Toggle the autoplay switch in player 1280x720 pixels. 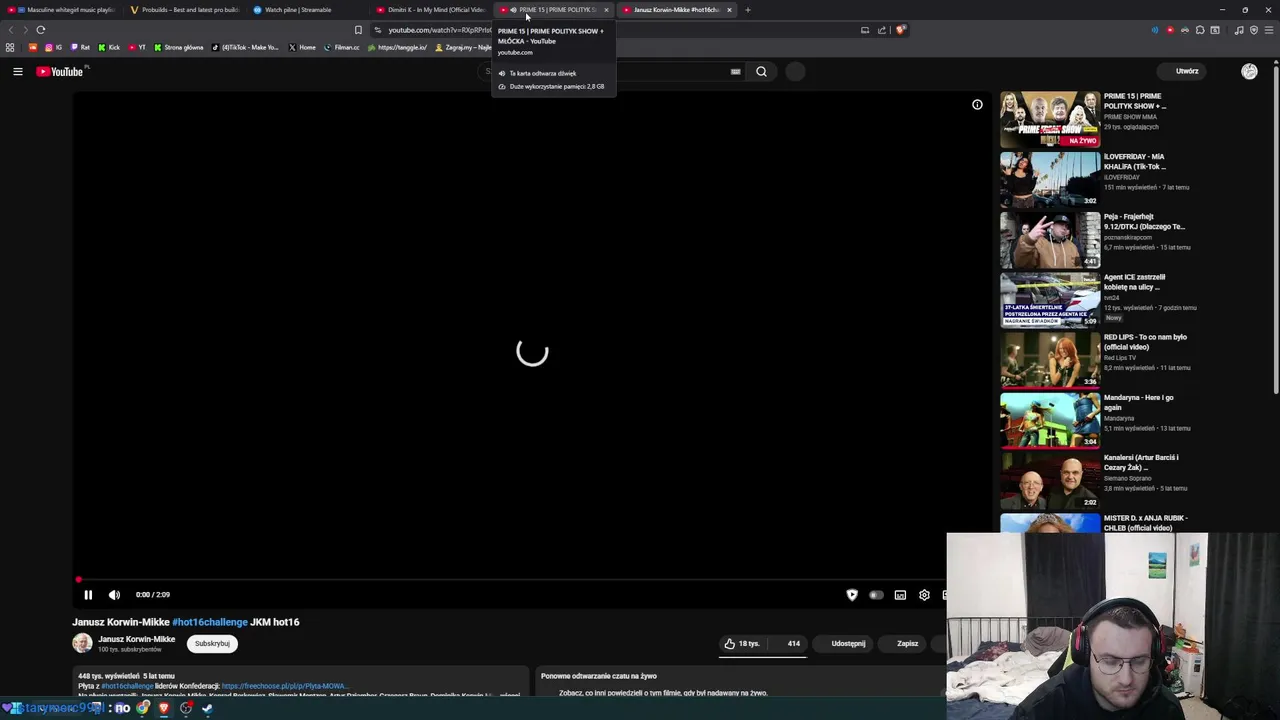click(876, 595)
